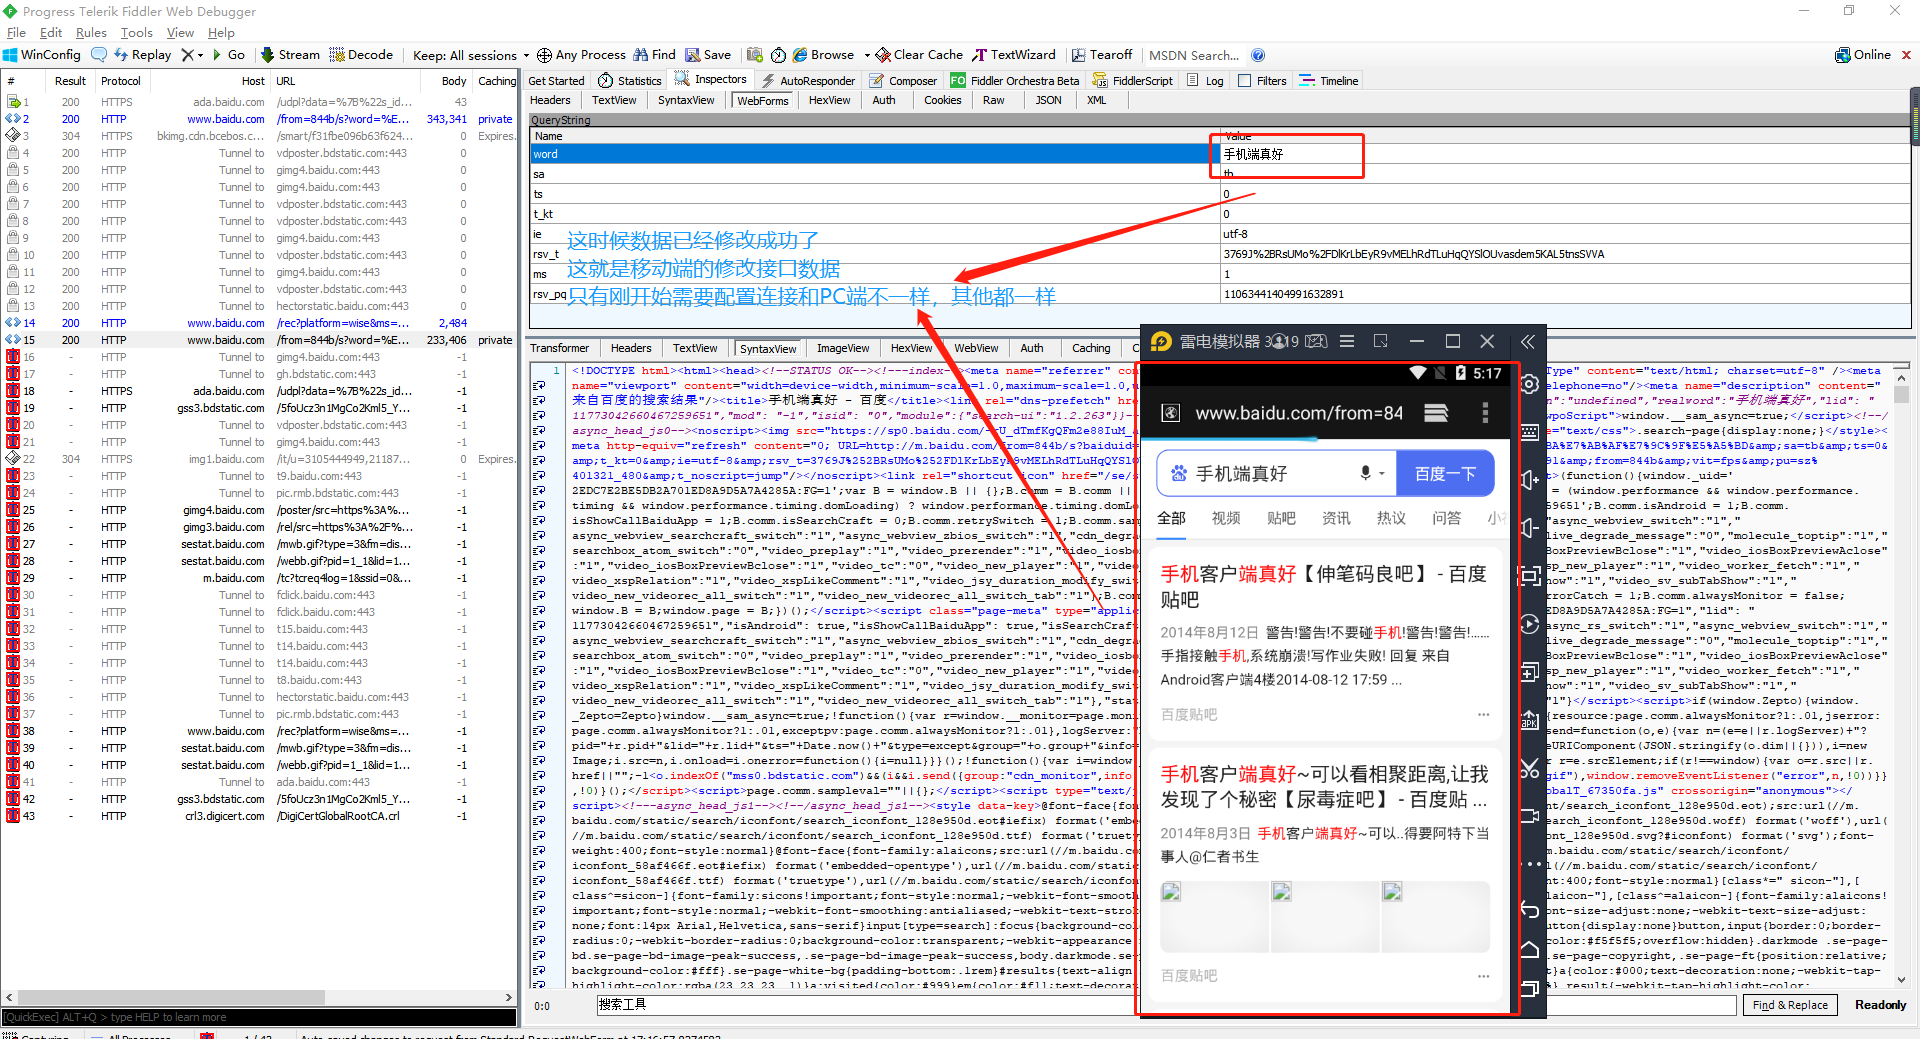Open the Timeline tab
The width and height of the screenshot is (1920, 1039).
(x=1329, y=81)
